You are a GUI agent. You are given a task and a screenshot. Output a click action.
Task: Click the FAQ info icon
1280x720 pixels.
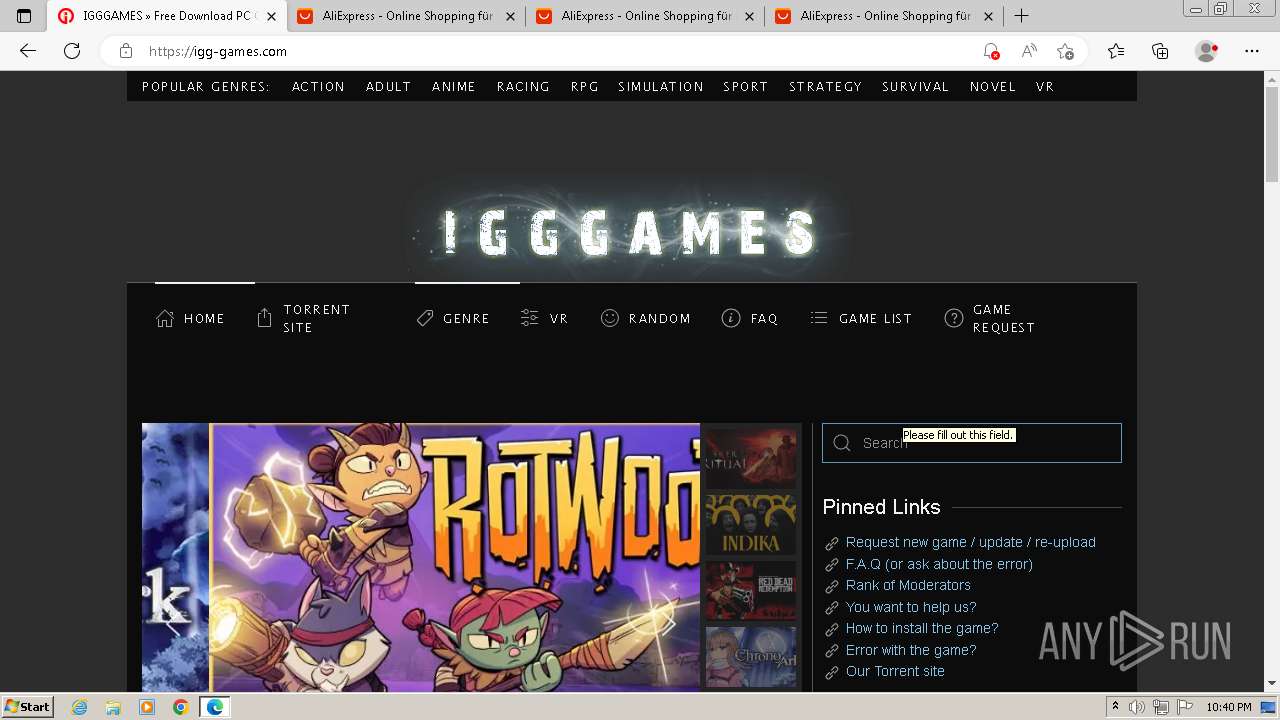(731, 318)
